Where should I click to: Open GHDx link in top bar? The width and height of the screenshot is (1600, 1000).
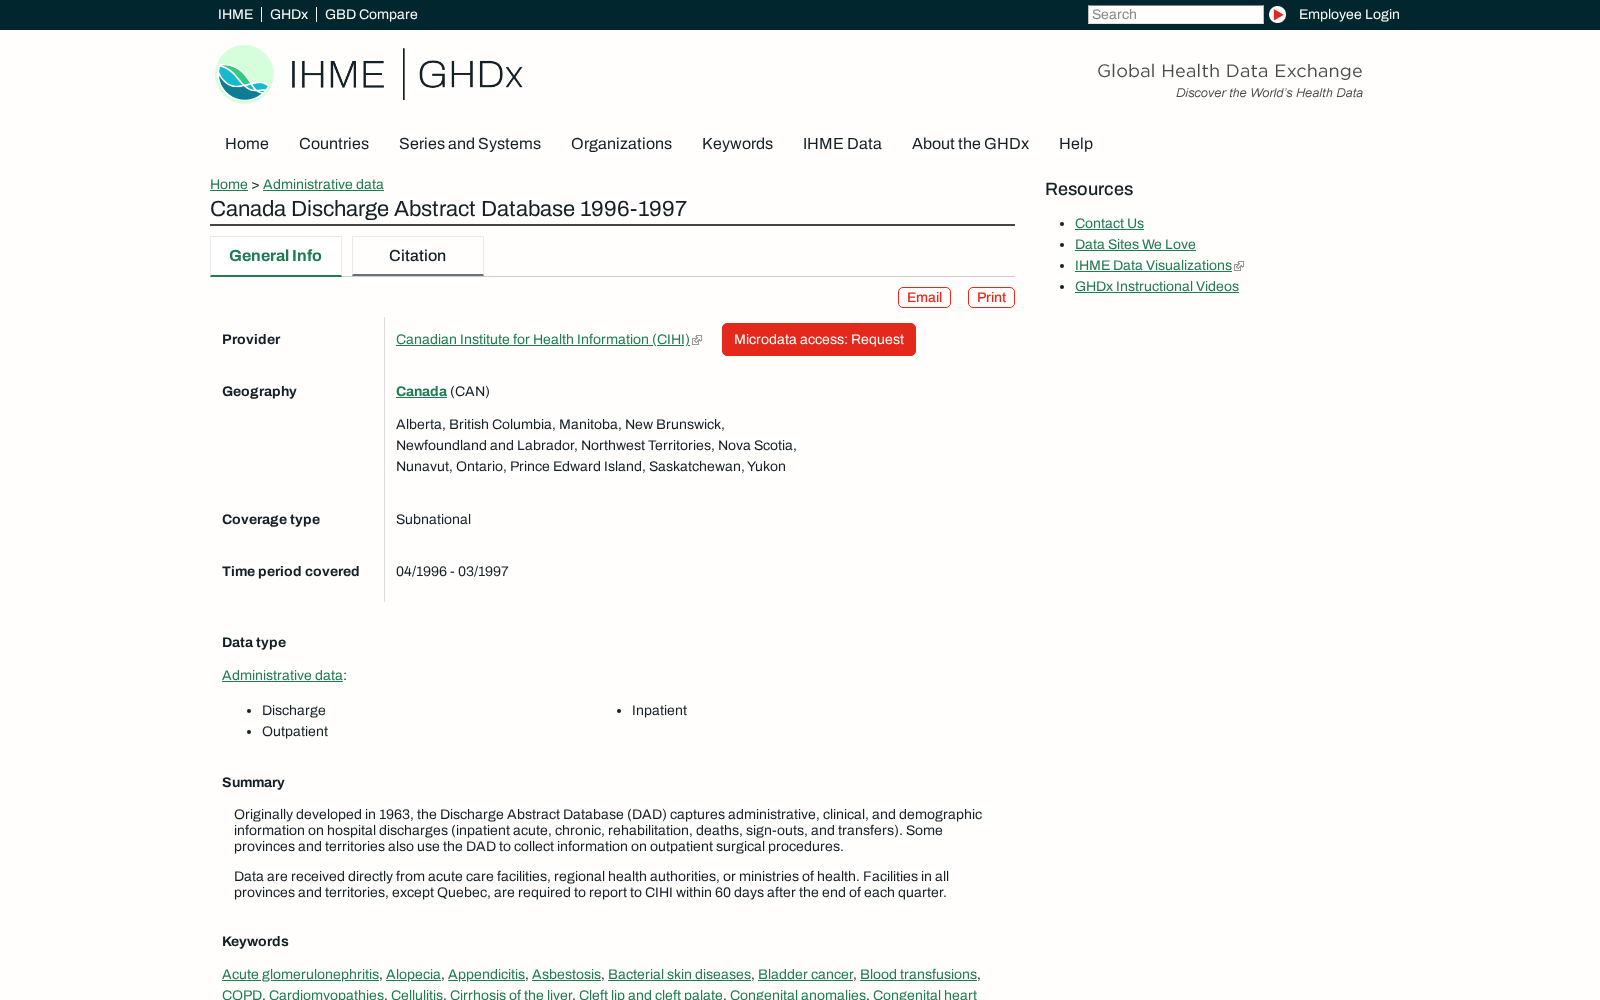(289, 14)
